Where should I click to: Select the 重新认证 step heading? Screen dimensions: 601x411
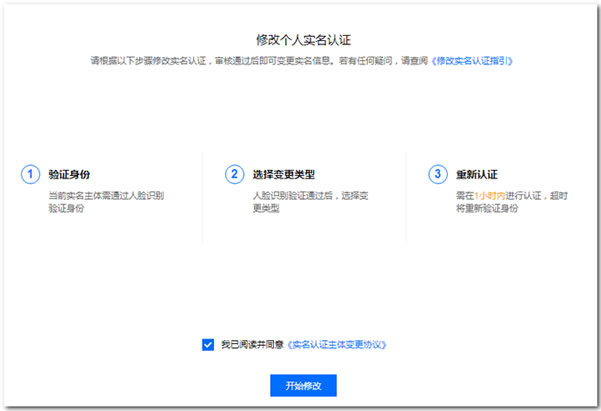pos(477,174)
